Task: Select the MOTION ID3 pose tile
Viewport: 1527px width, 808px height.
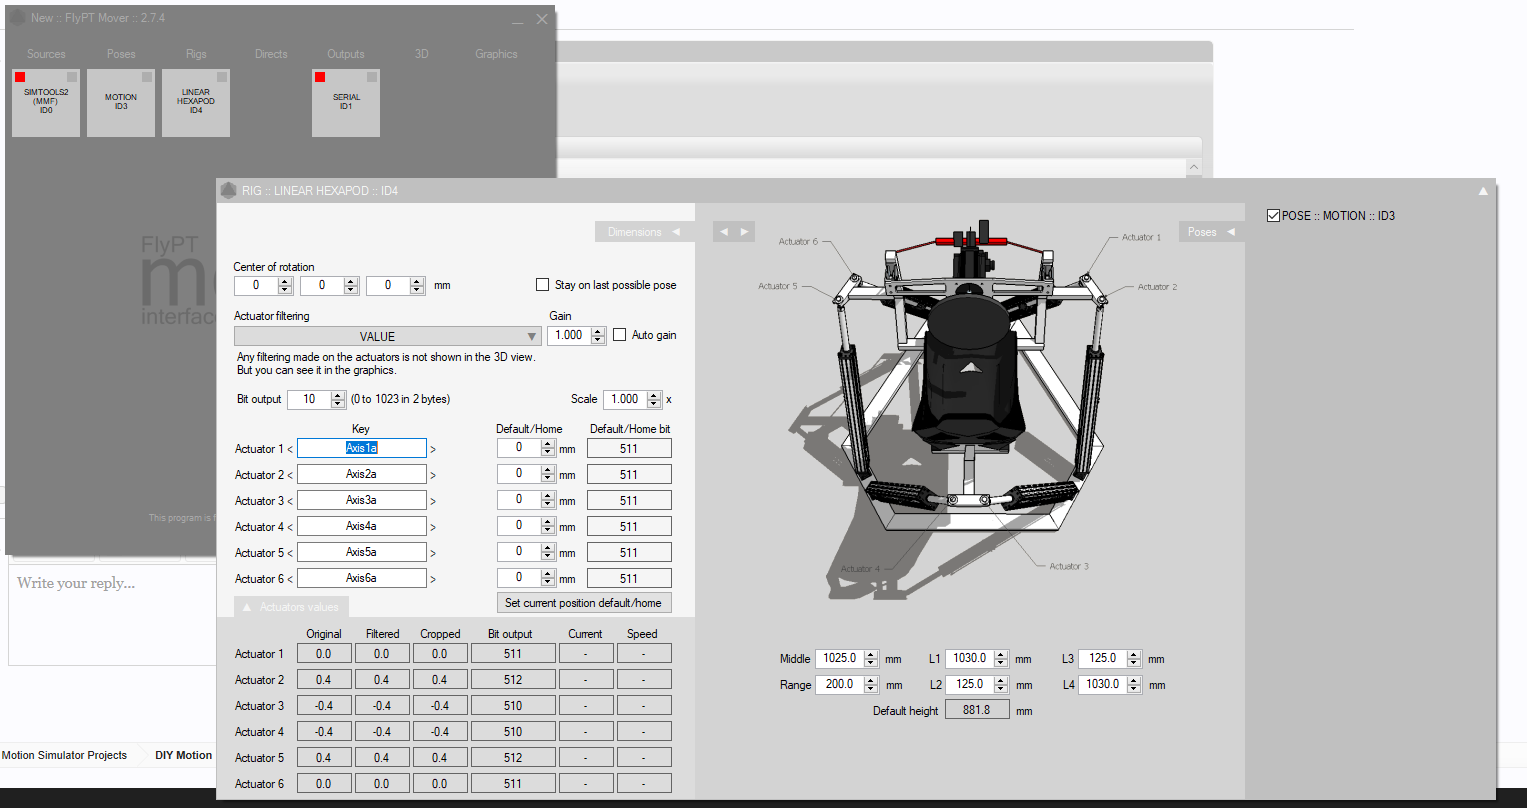Action: coord(121,103)
